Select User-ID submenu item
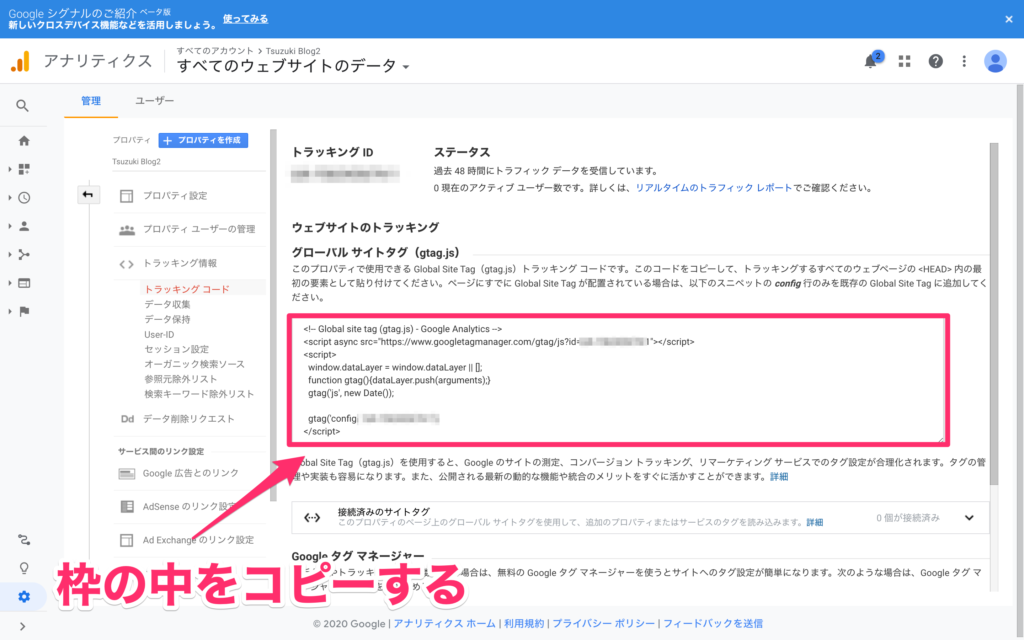The height and width of the screenshot is (640, 1024). 159,334
